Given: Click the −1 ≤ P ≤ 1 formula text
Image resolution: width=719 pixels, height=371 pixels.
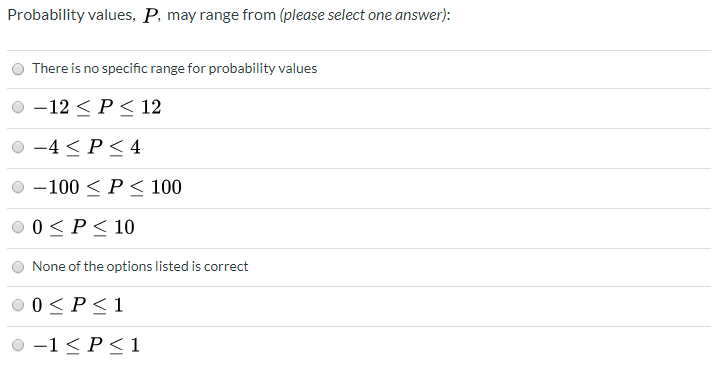Looking at the screenshot, I should pyautogui.click(x=86, y=345).
